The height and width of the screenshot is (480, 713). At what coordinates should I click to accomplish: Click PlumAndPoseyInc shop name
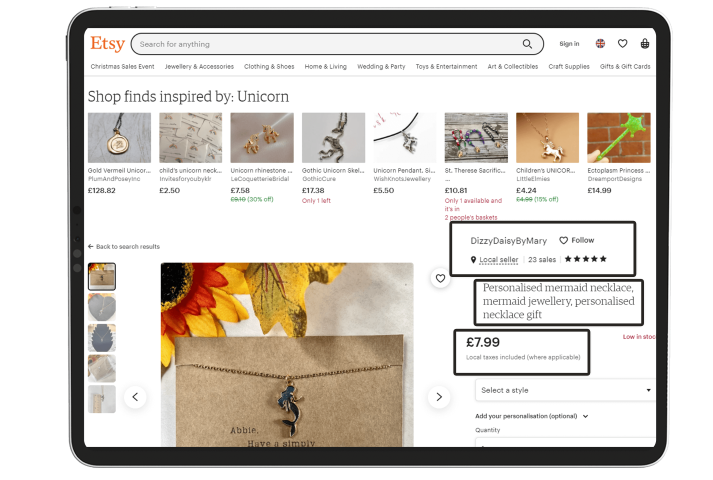pyautogui.click(x=114, y=179)
